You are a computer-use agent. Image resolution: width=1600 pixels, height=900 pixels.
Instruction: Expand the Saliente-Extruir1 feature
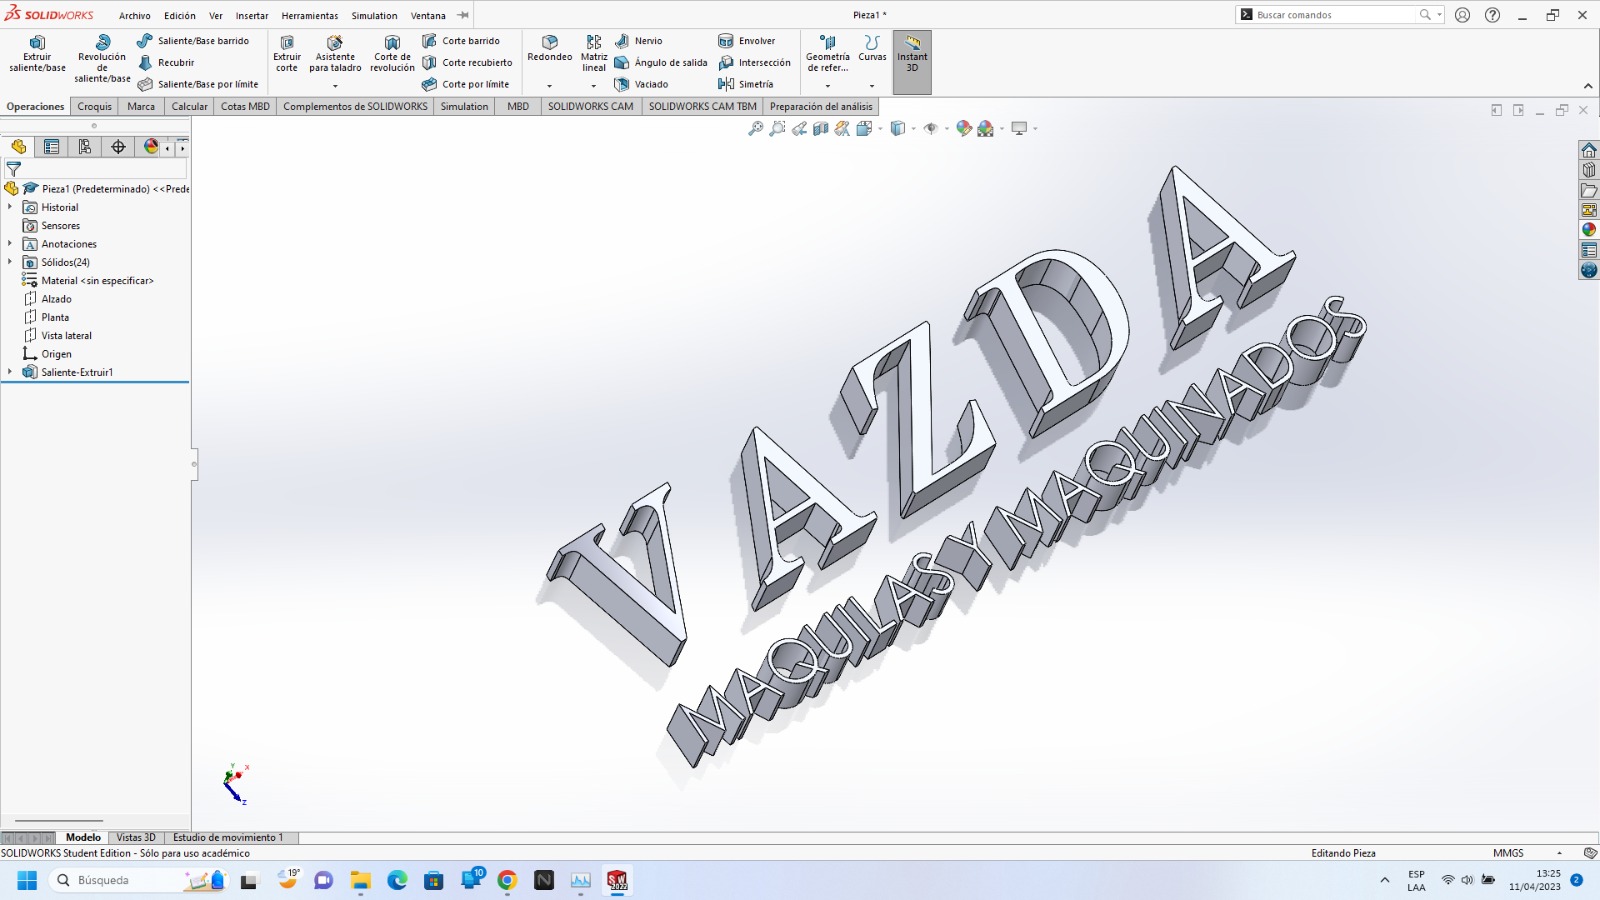(x=10, y=372)
